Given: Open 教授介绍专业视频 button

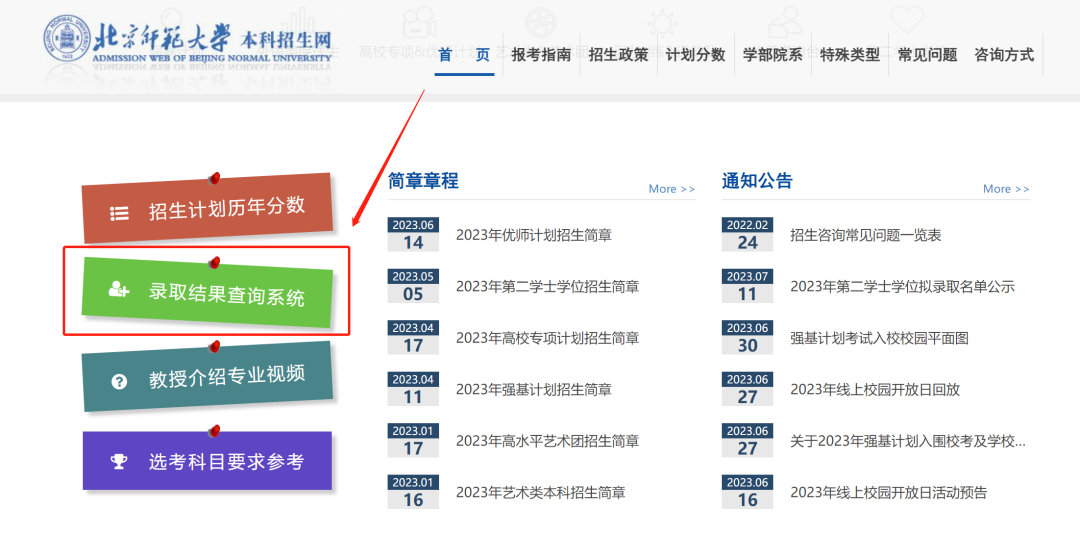Looking at the screenshot, I should tap(207, 377).
